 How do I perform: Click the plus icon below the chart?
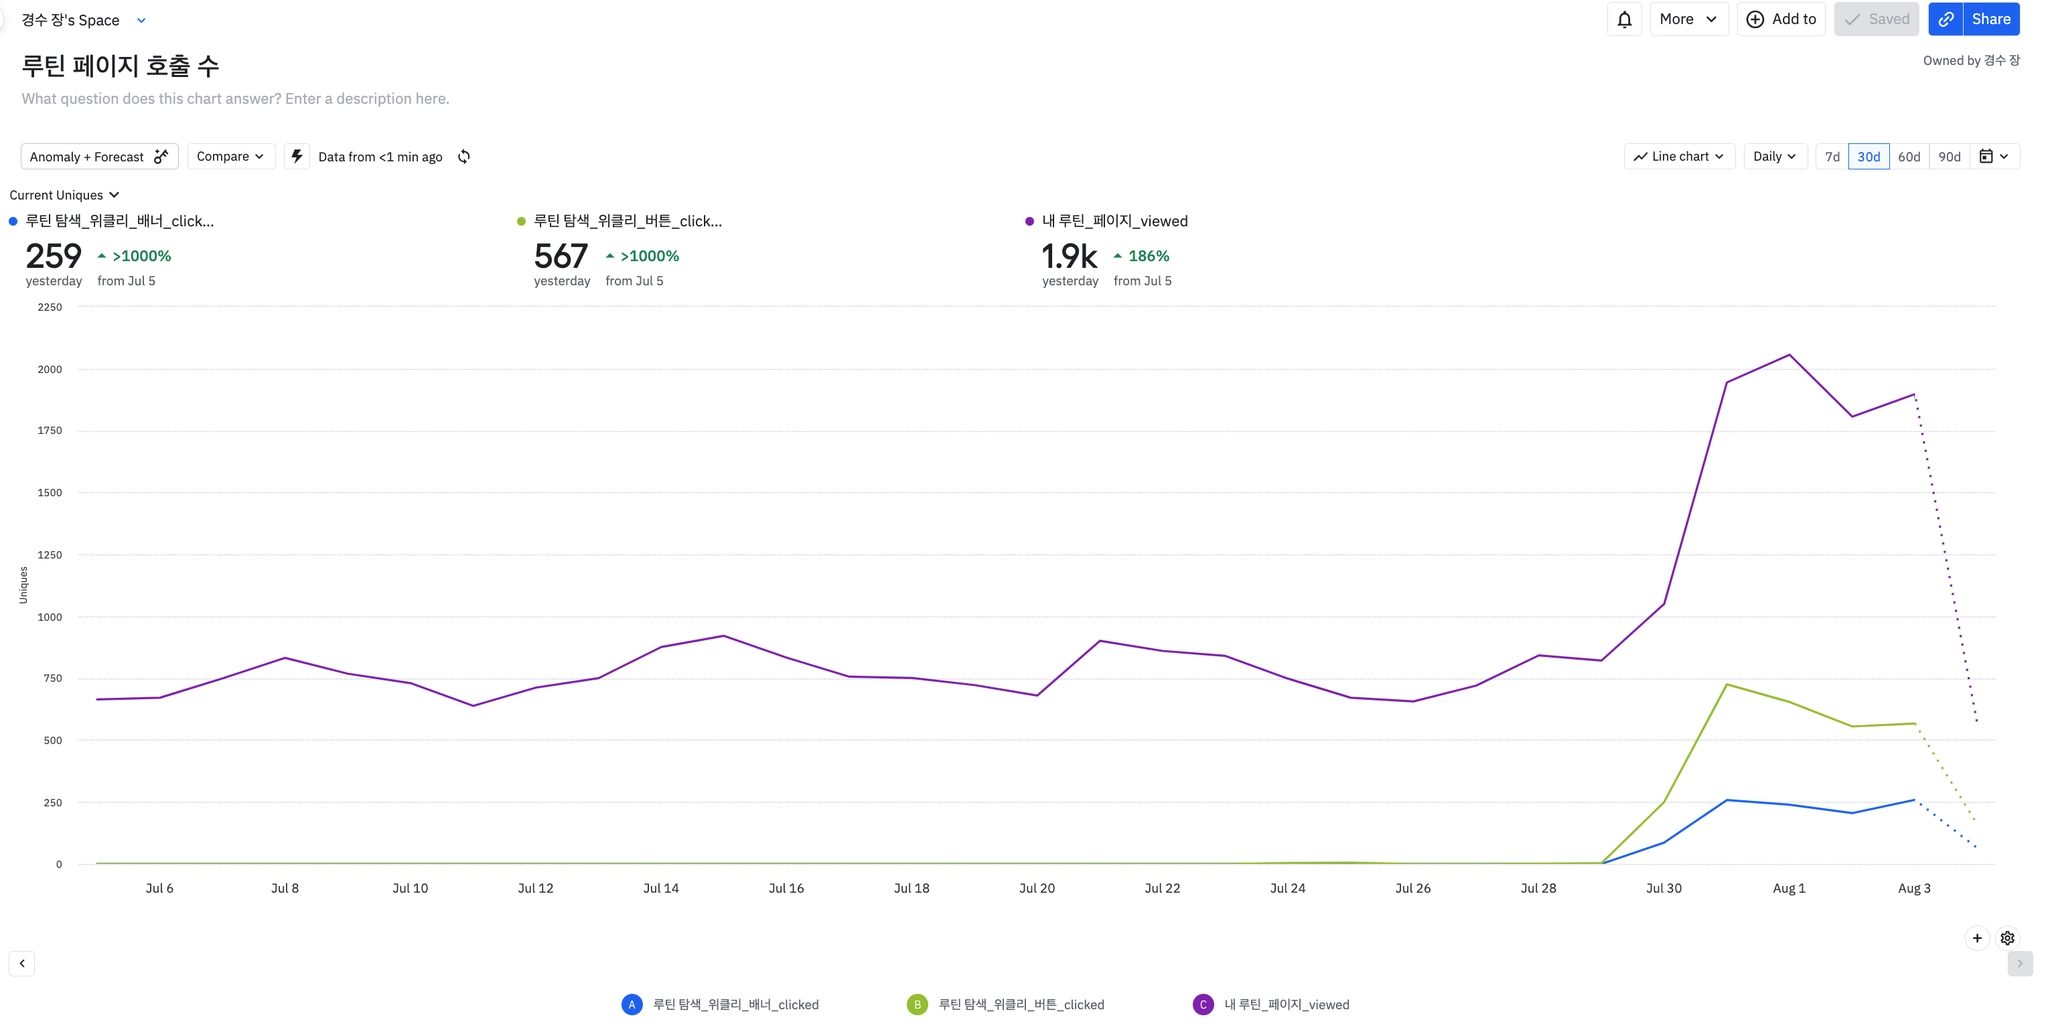[1977, 938]
